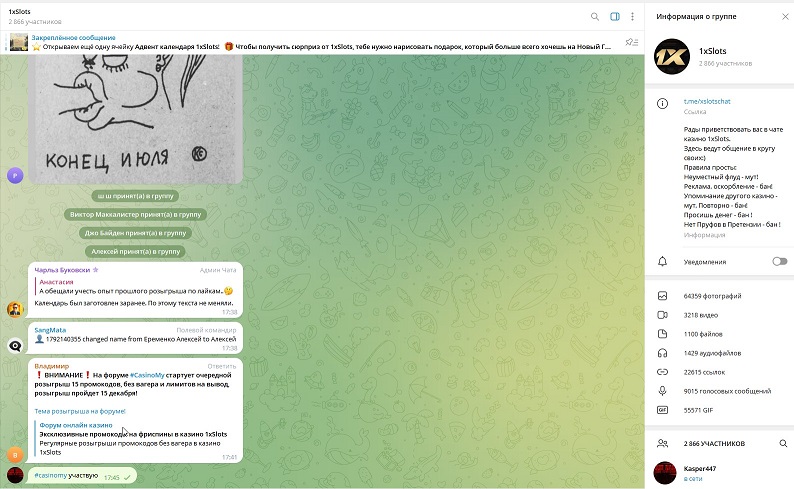Click the Ответить reply button
The height and width of the screenshot is (489, 794).
pyautogui.click(x=222, y=366)
